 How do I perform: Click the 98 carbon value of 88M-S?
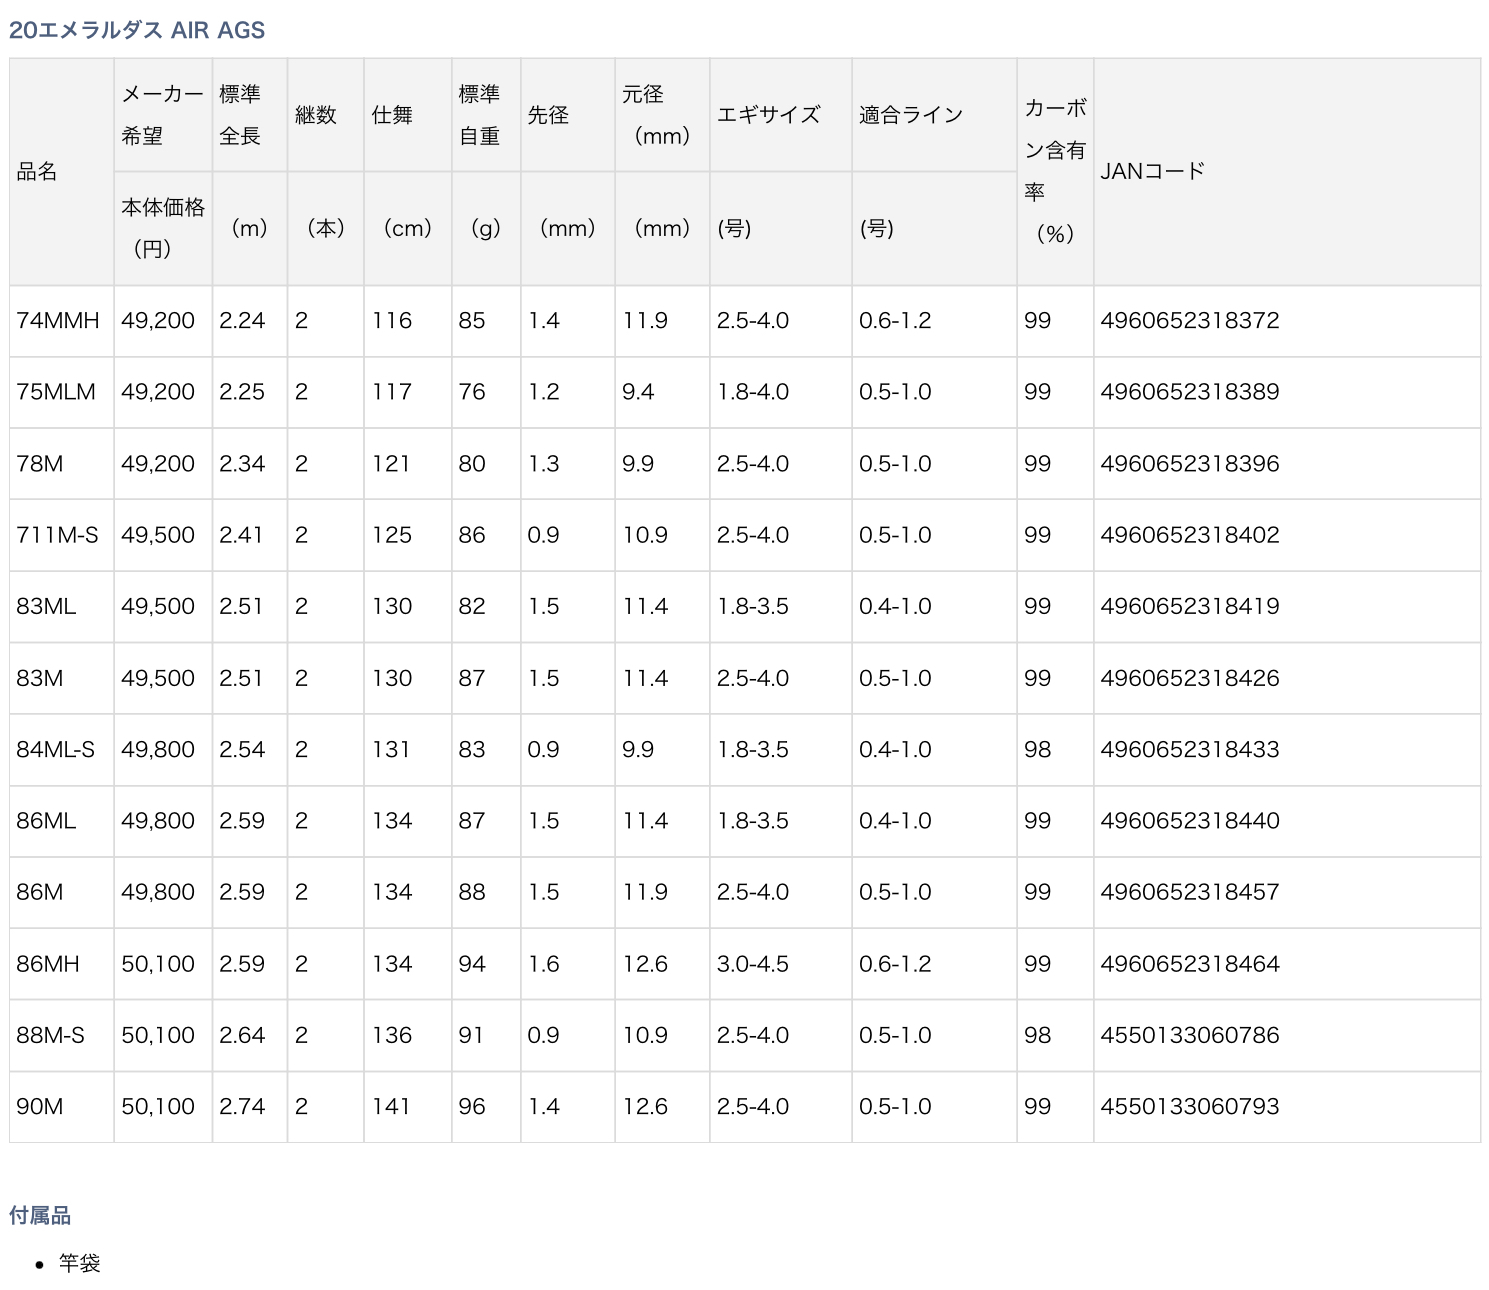[x=1038, y=1035]
